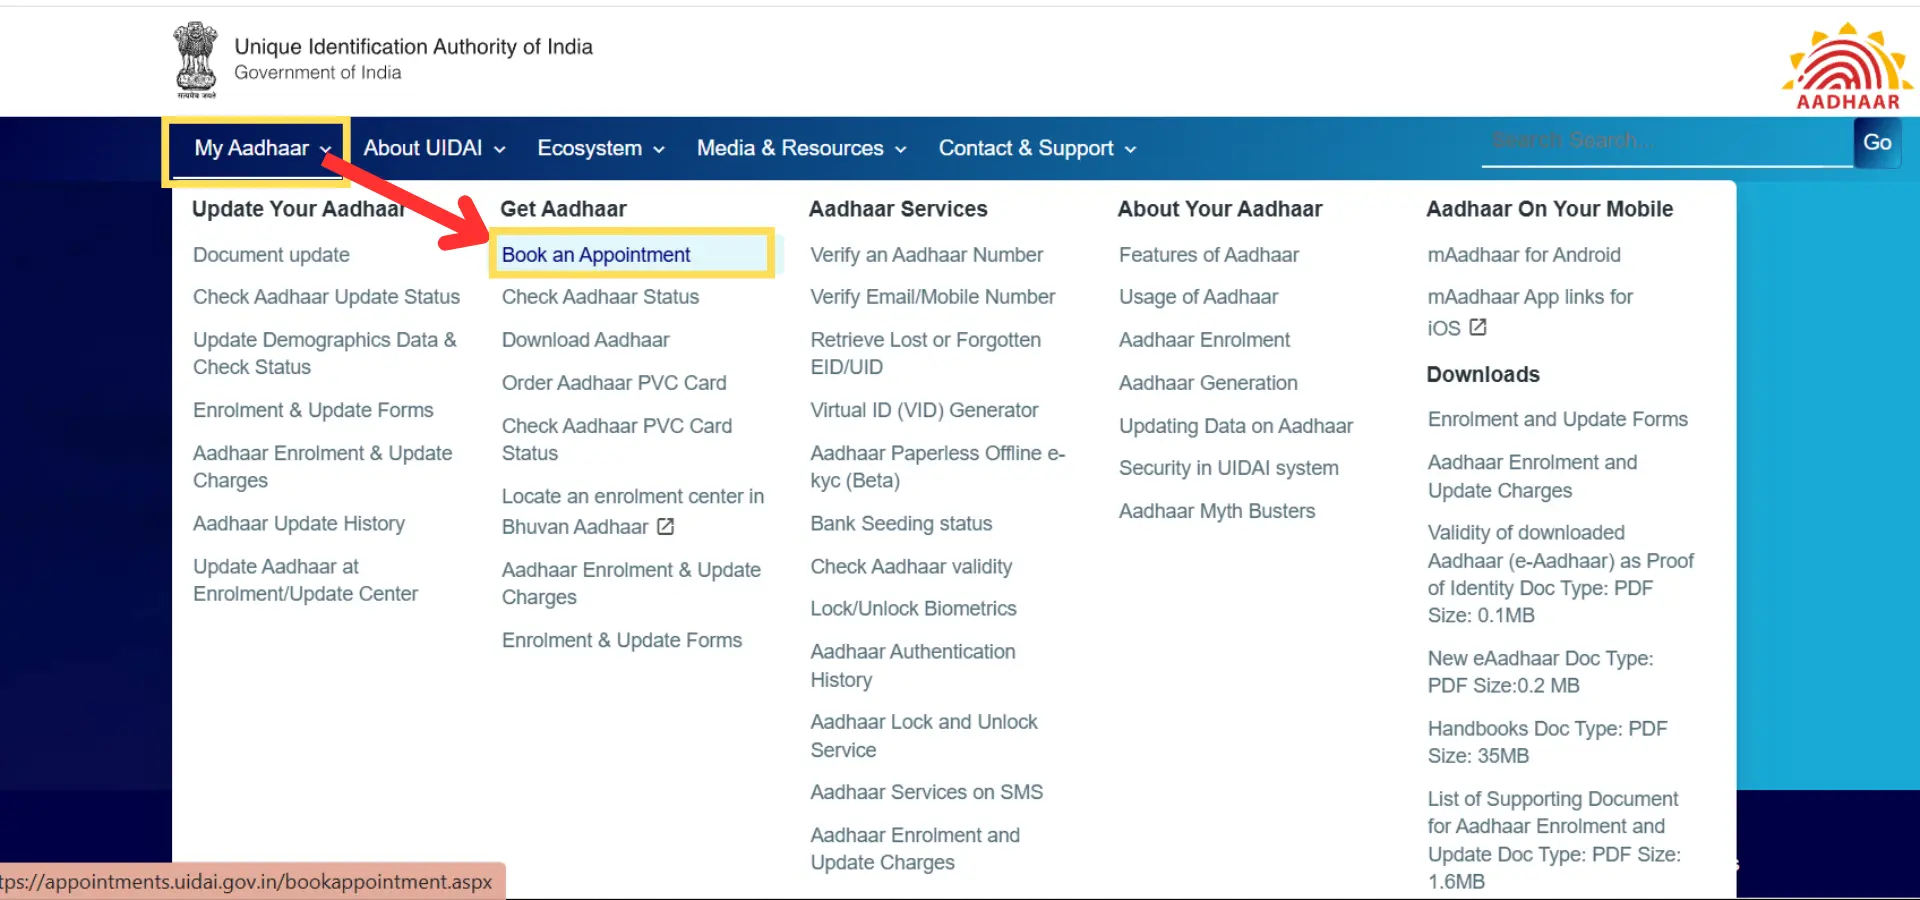Screen dimensions: 1920x900
Task: Open Aadhaar Update History link
Action: pos(299,523)
